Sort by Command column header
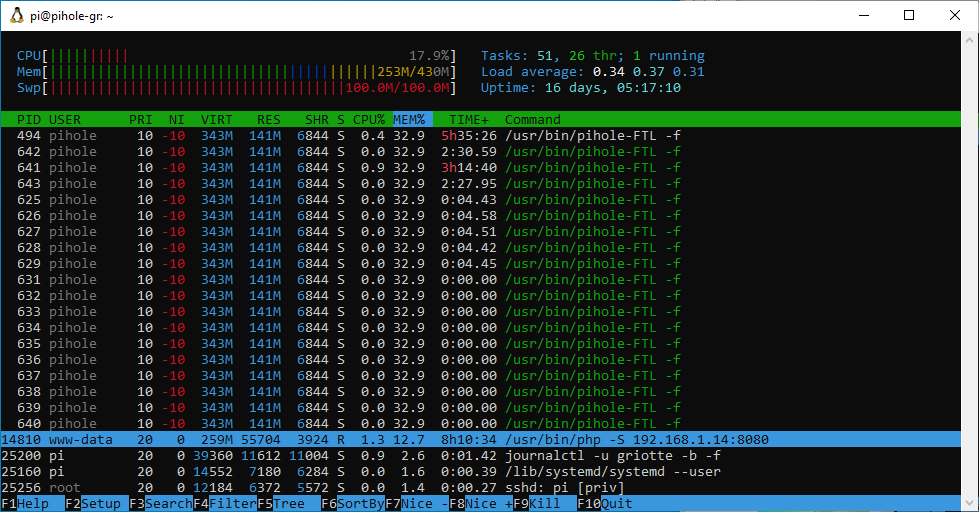979x512 pixels. (x=533, y=119)
